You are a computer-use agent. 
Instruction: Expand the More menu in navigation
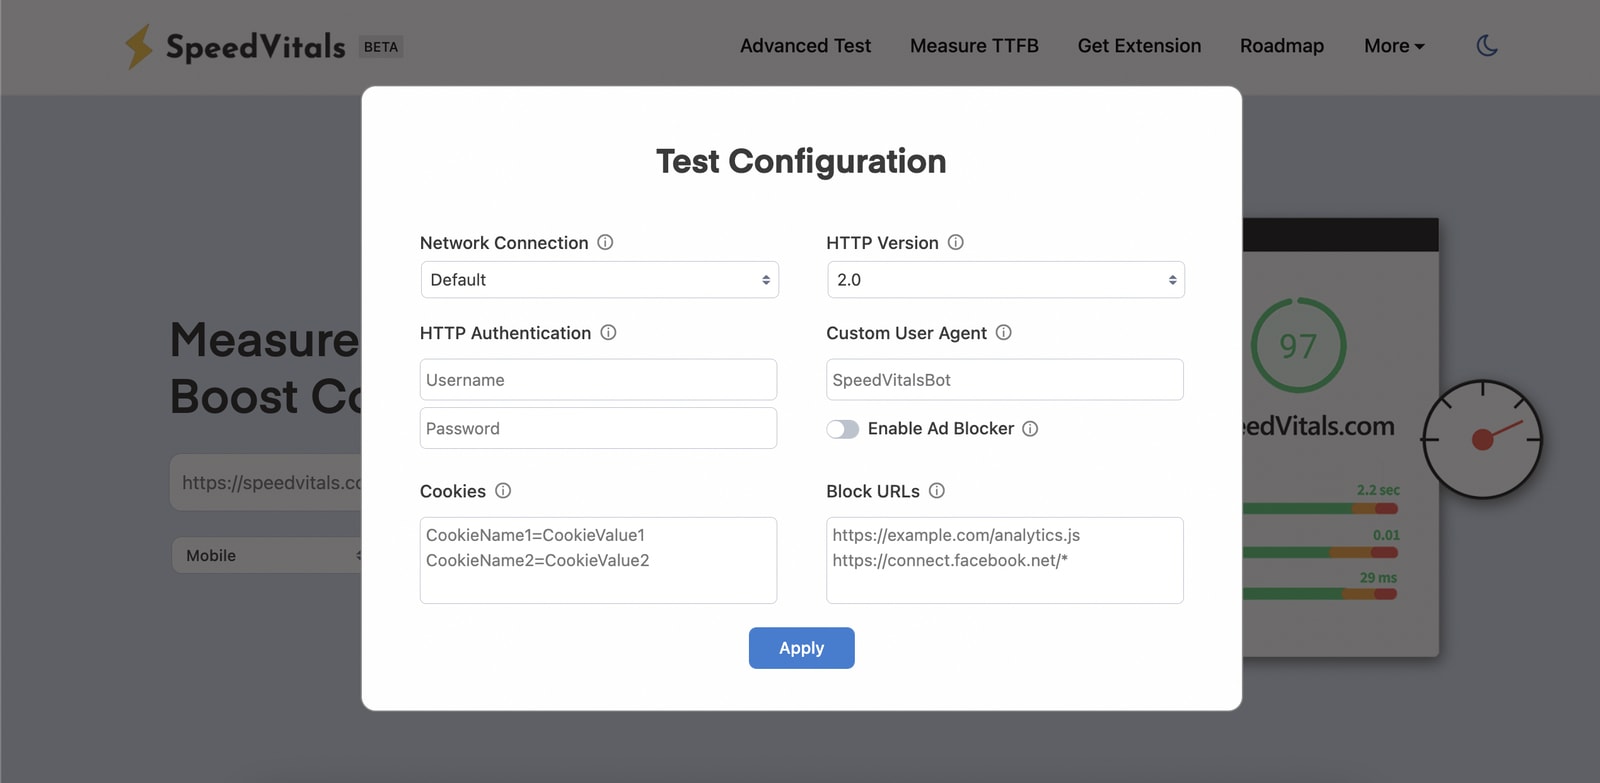[1394, 46]
